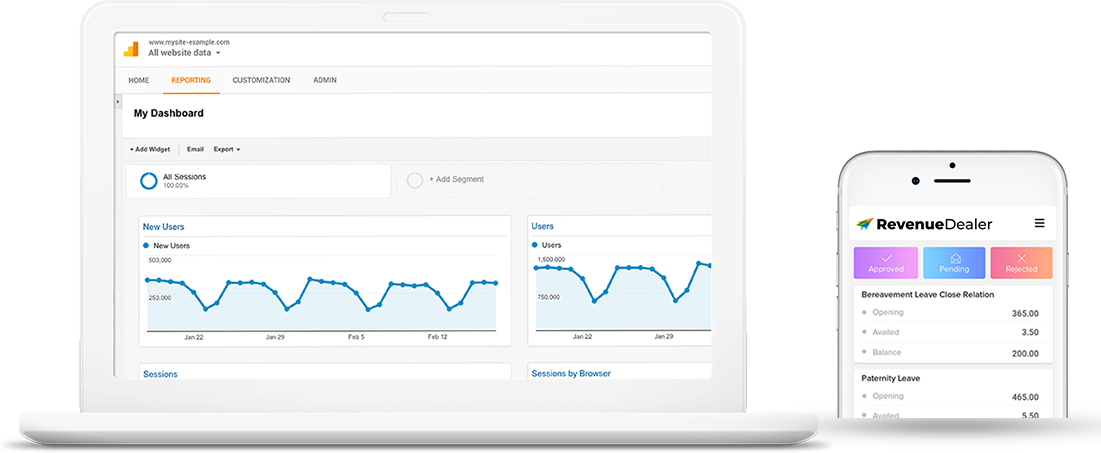This screenshot has height=453, width=1101.
Task: Tap the Rejected X tile
Action: 1021,262
